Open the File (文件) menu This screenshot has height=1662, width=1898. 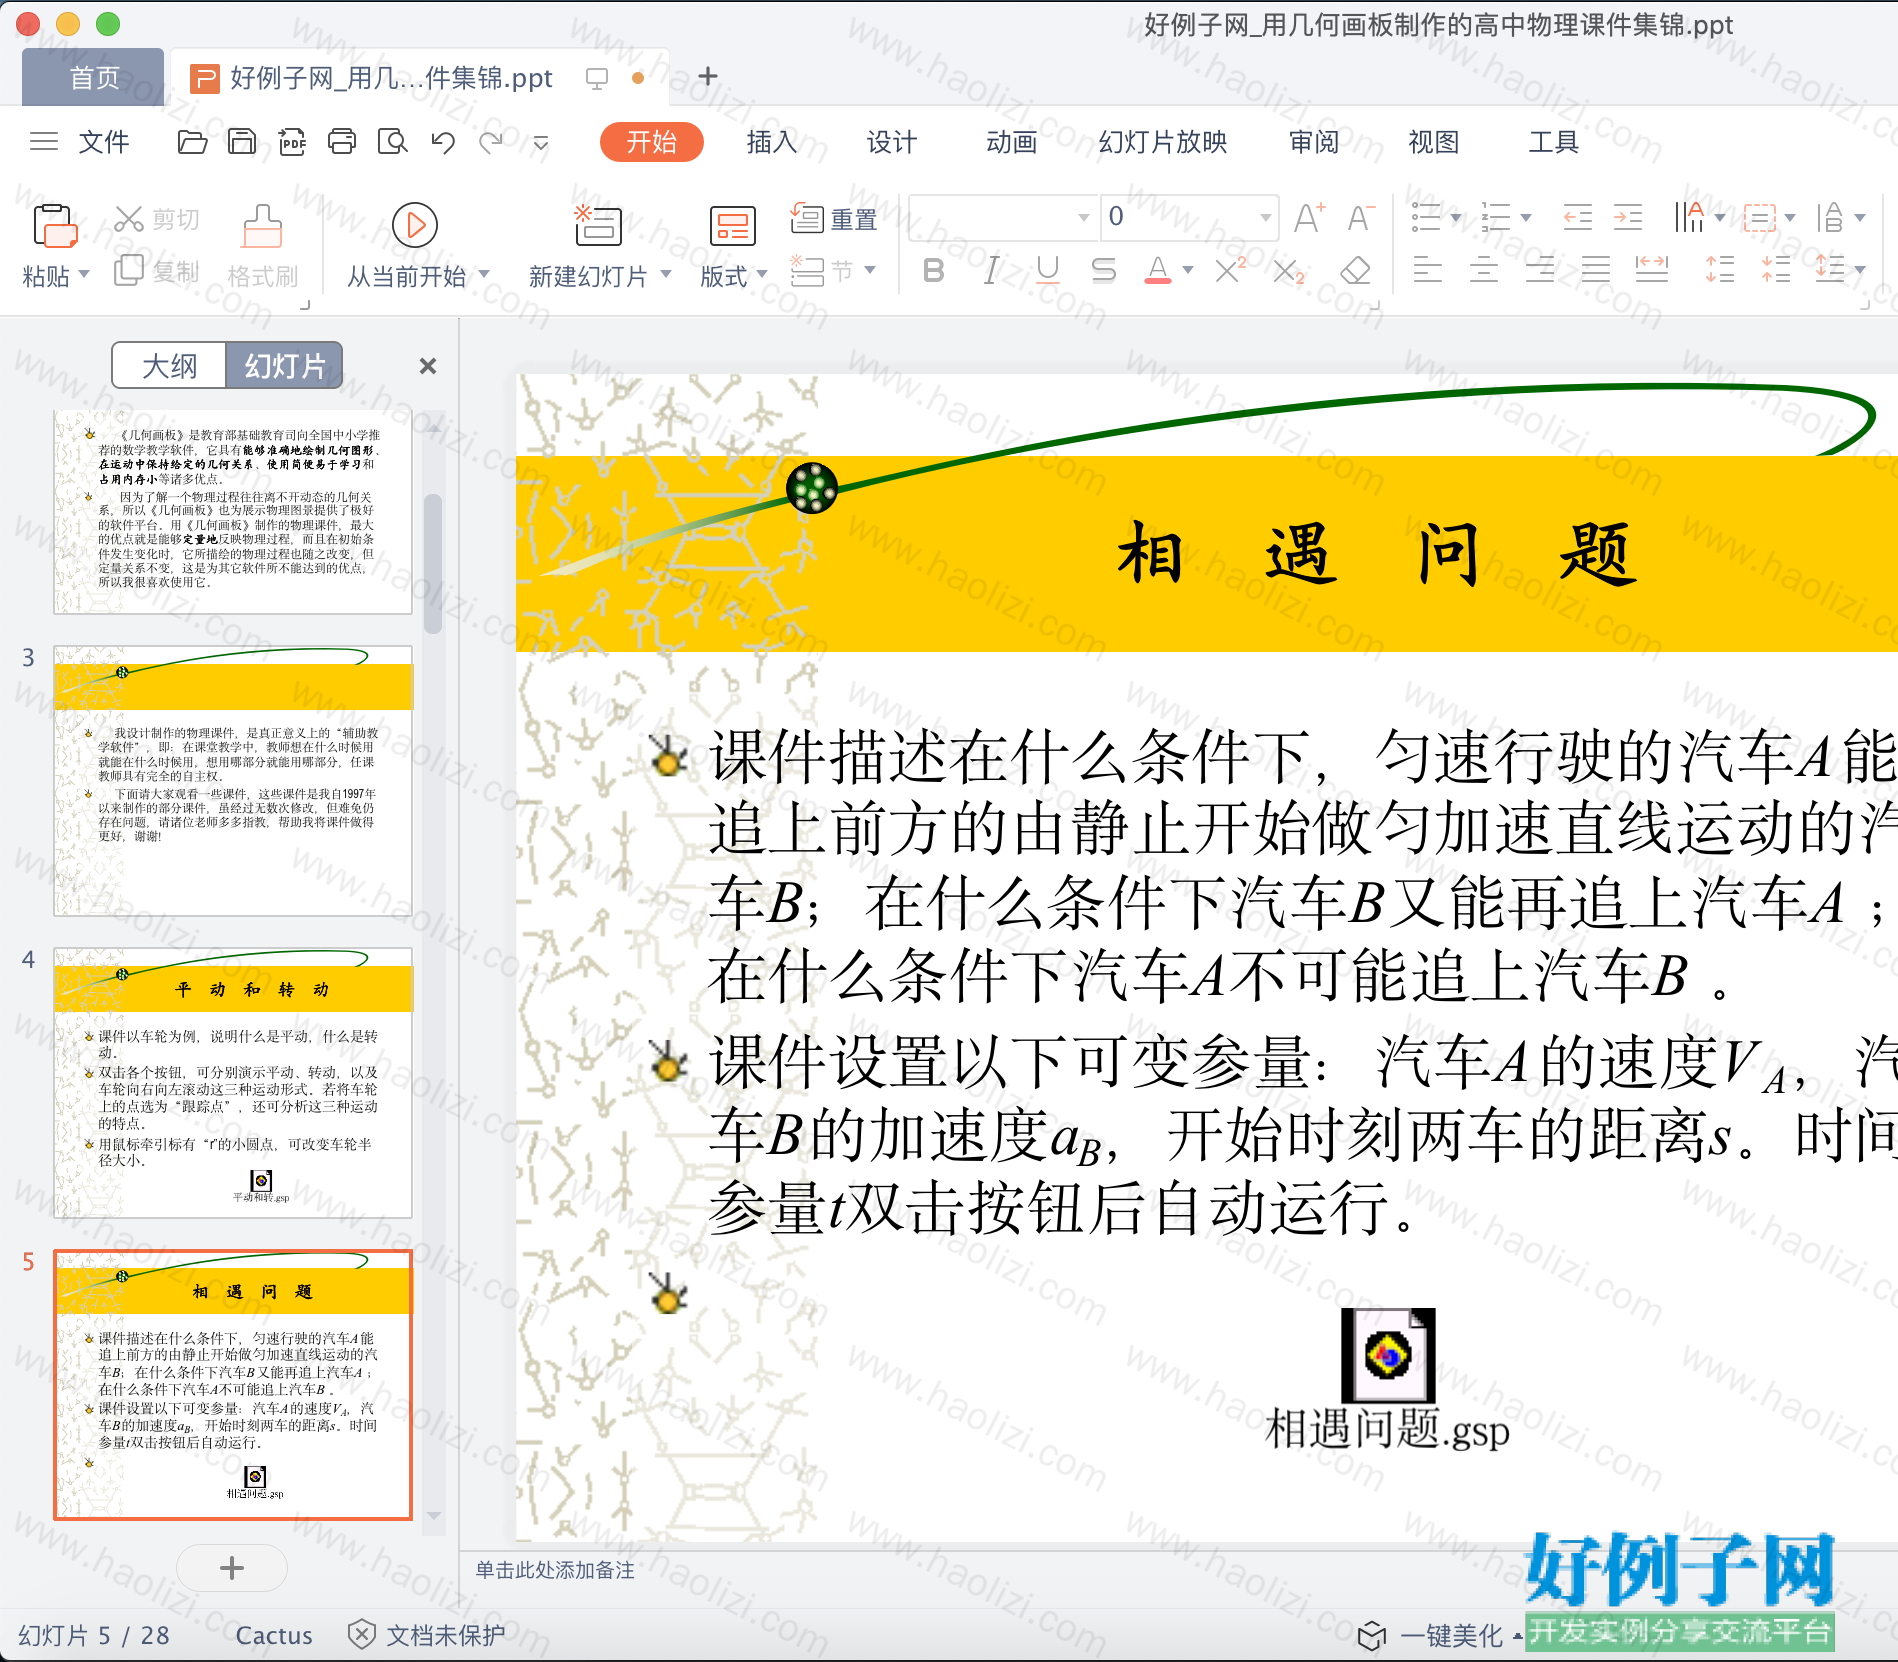[x=104, y=142]
